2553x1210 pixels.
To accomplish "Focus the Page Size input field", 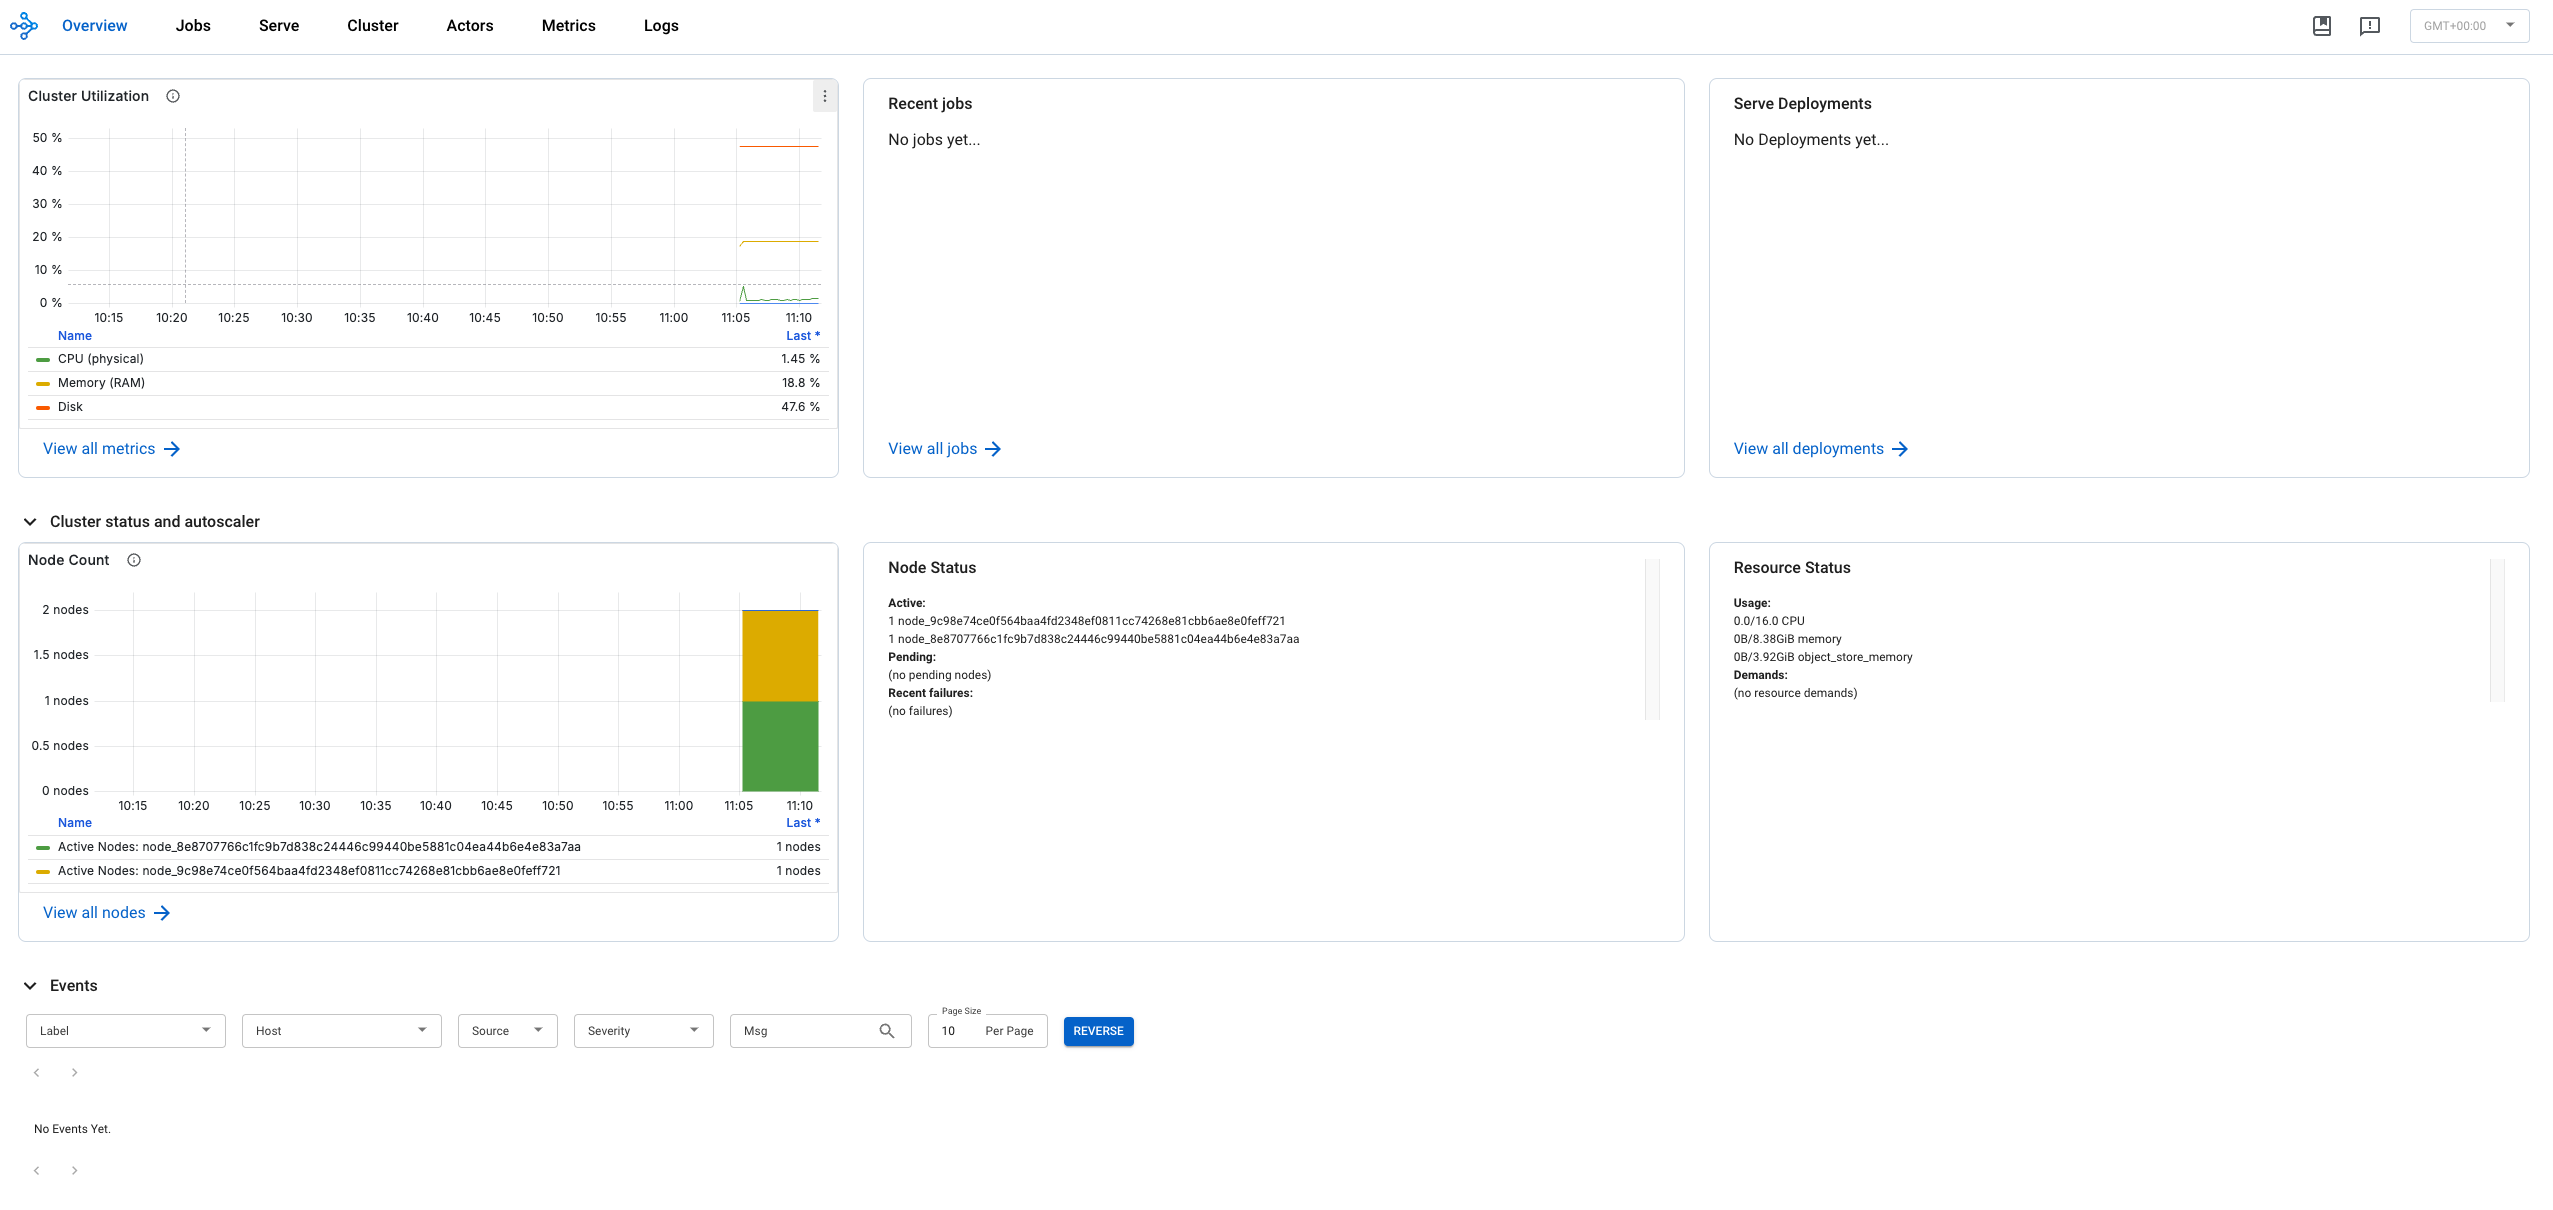I will 956,1031.
